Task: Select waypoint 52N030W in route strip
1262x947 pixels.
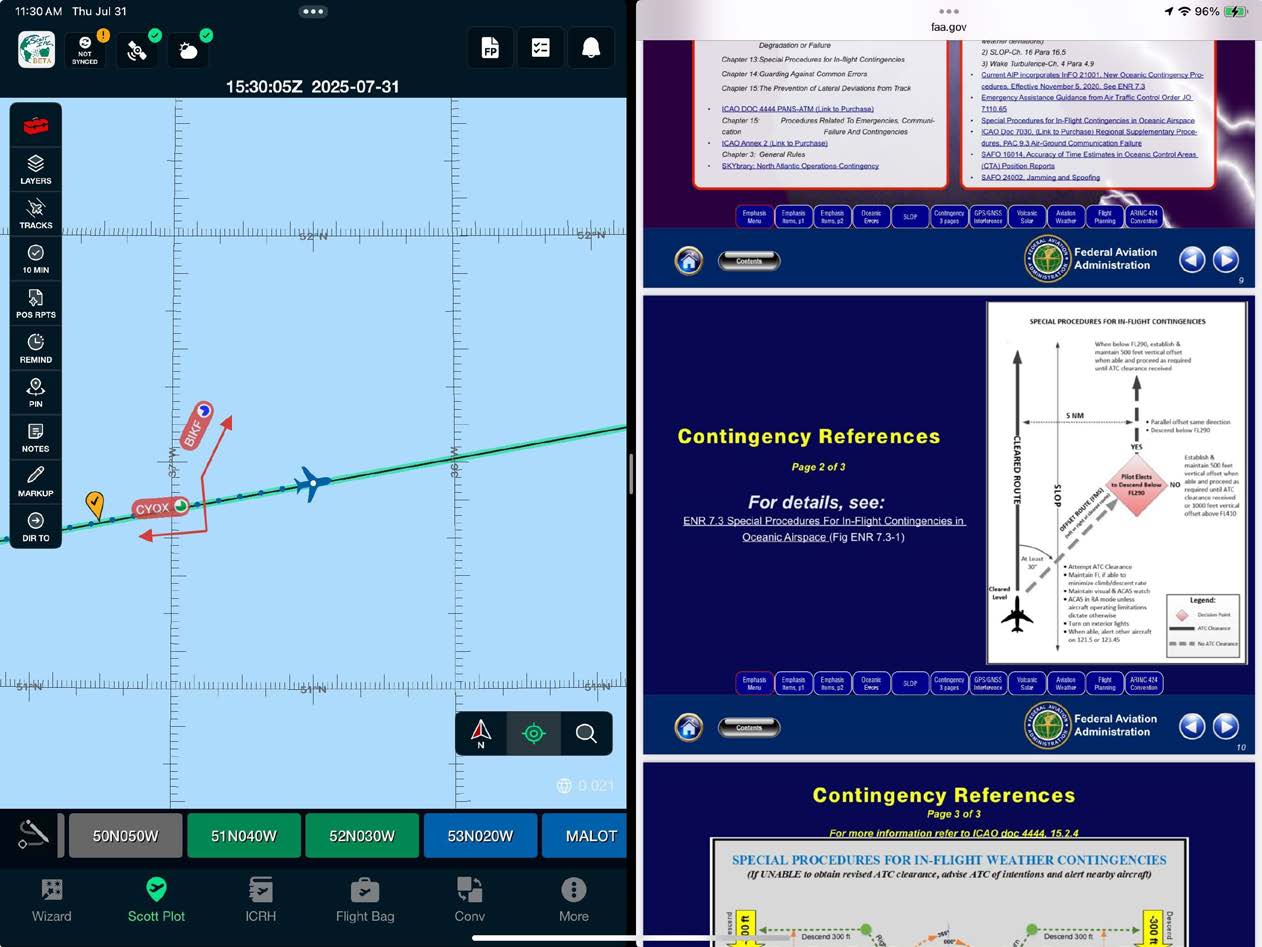Action: tap(362, 836)
